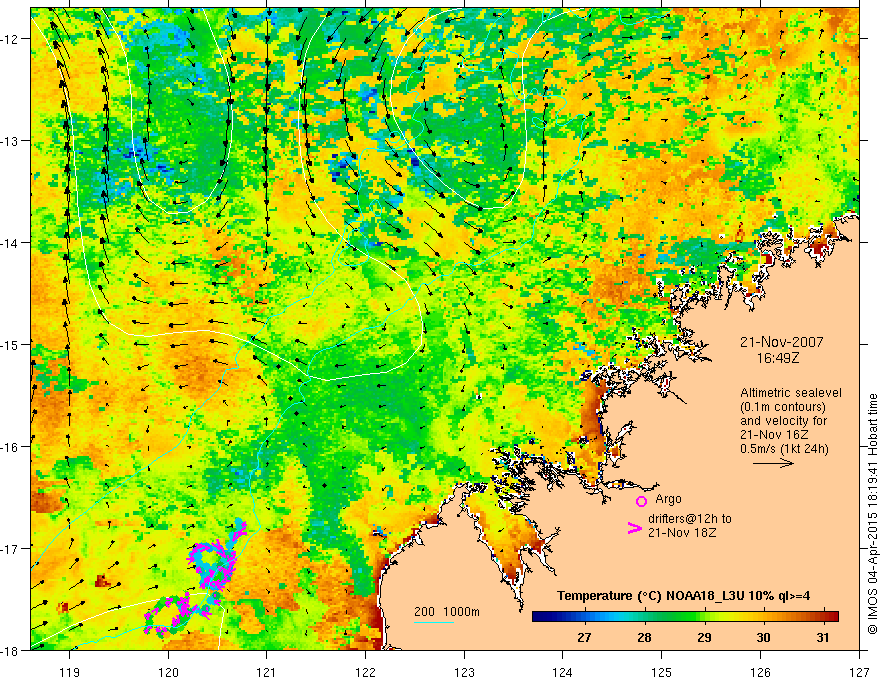
Task: Click latitude axis label -17
Action: tap(11, 548)
